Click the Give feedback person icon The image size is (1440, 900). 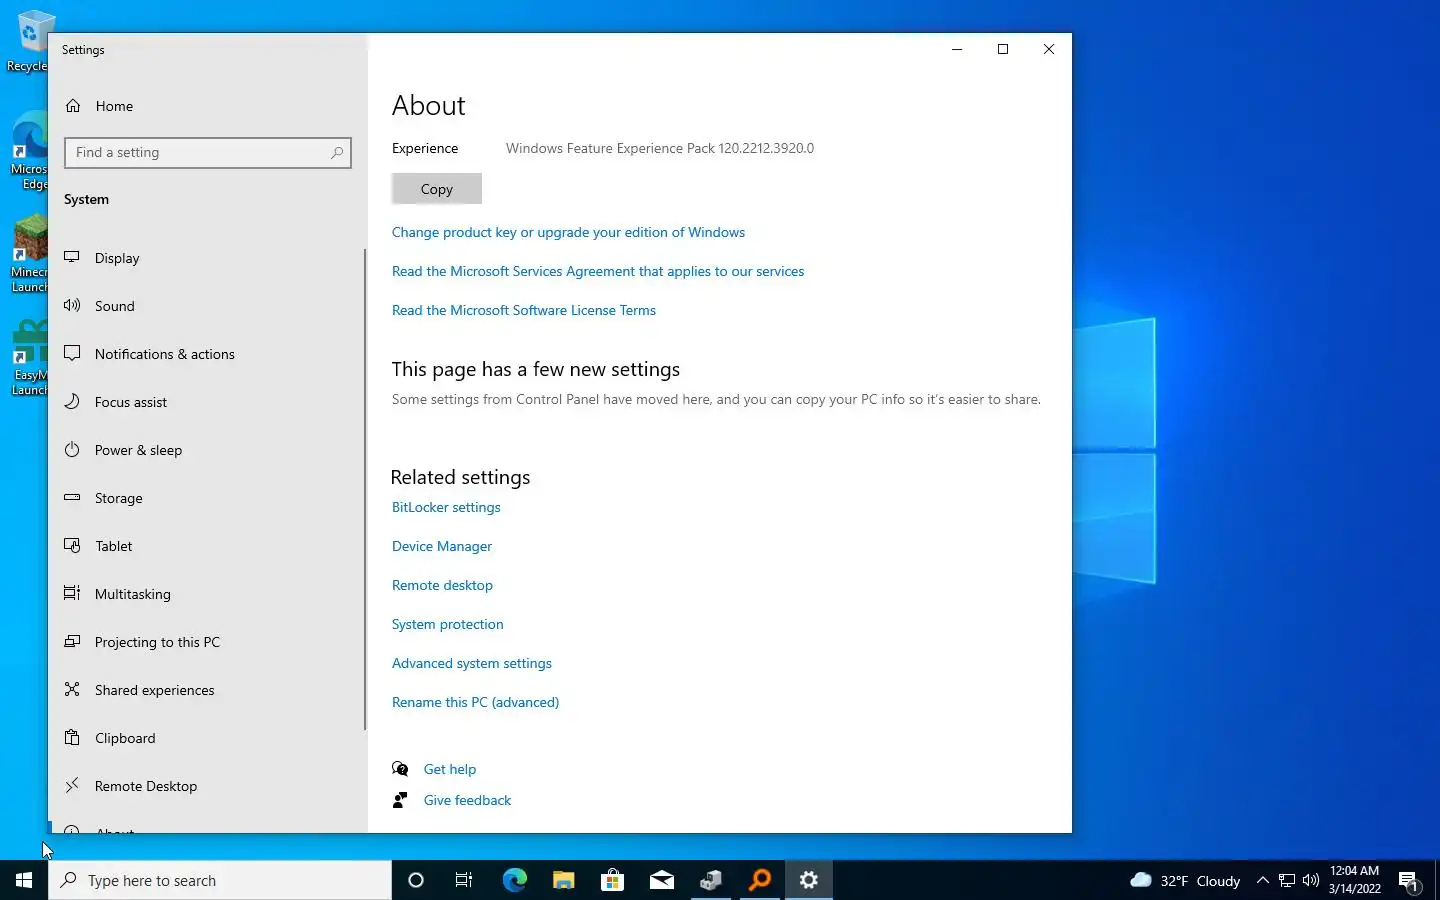tap(400, 800)
